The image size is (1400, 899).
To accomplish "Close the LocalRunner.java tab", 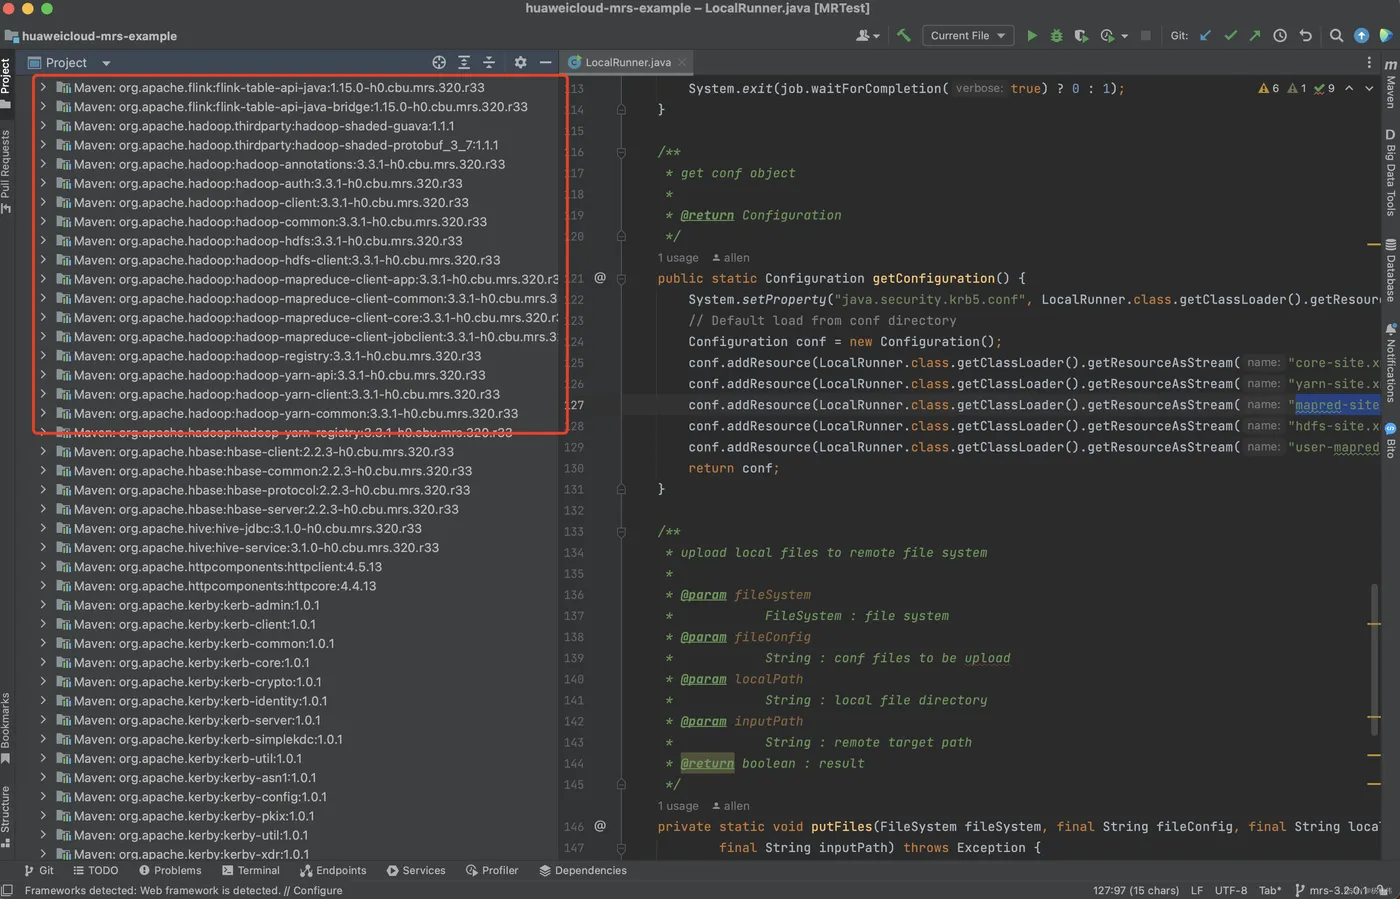I will click(x=682, y=62).
